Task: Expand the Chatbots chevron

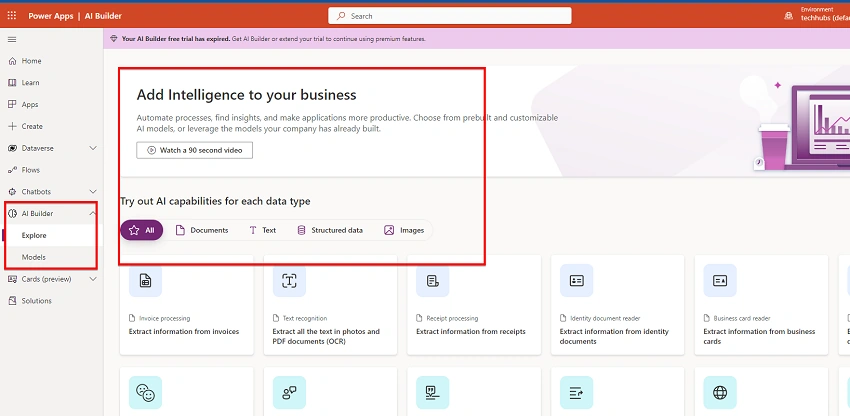Action: (93, 191)
